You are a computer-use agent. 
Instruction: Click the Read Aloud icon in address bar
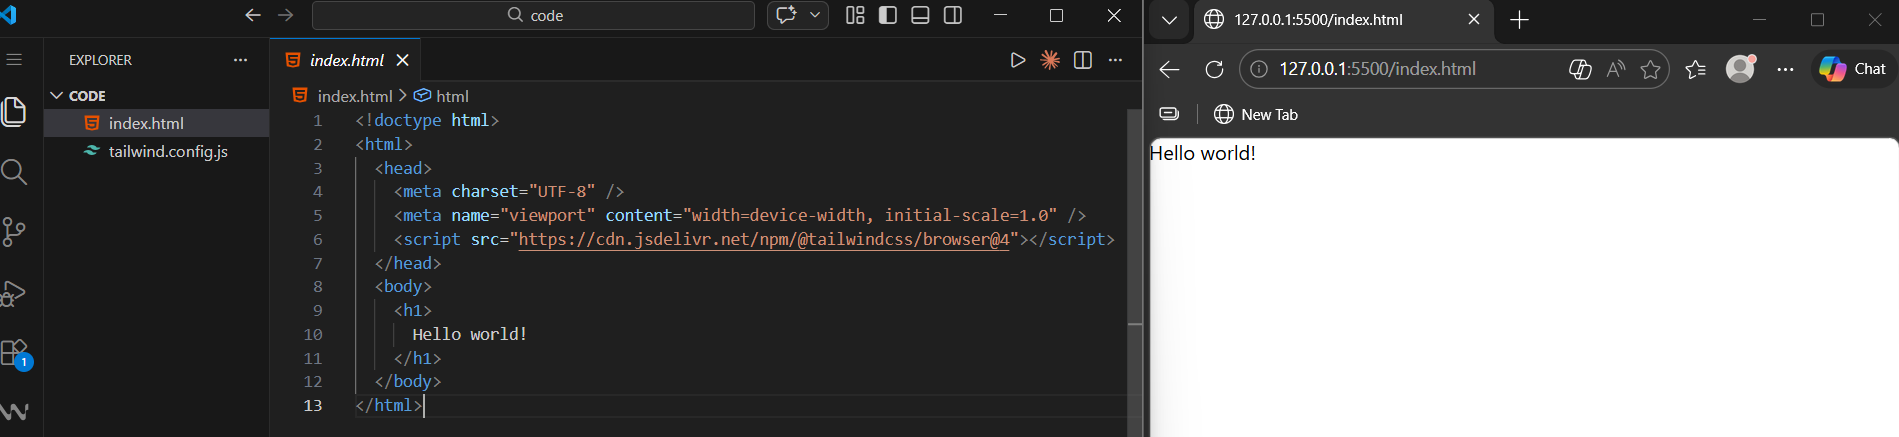[x=1616, y=69]
